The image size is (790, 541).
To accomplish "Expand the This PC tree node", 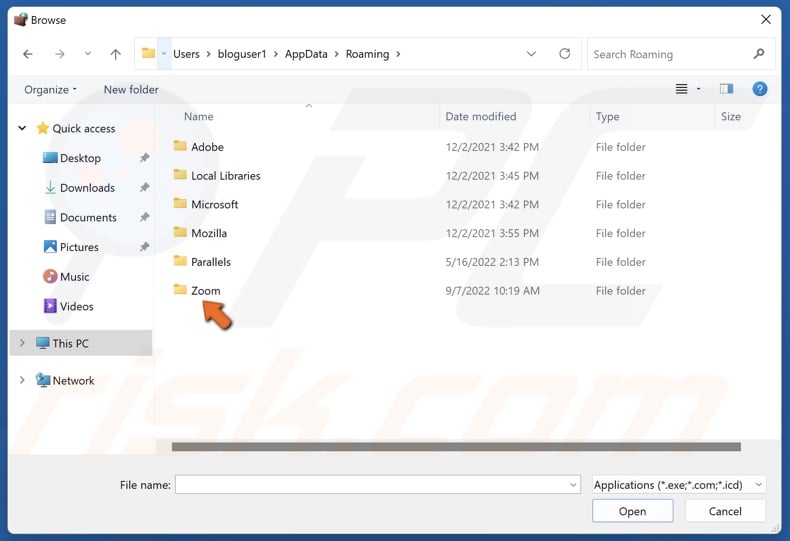I will click(x=22, y=343).
